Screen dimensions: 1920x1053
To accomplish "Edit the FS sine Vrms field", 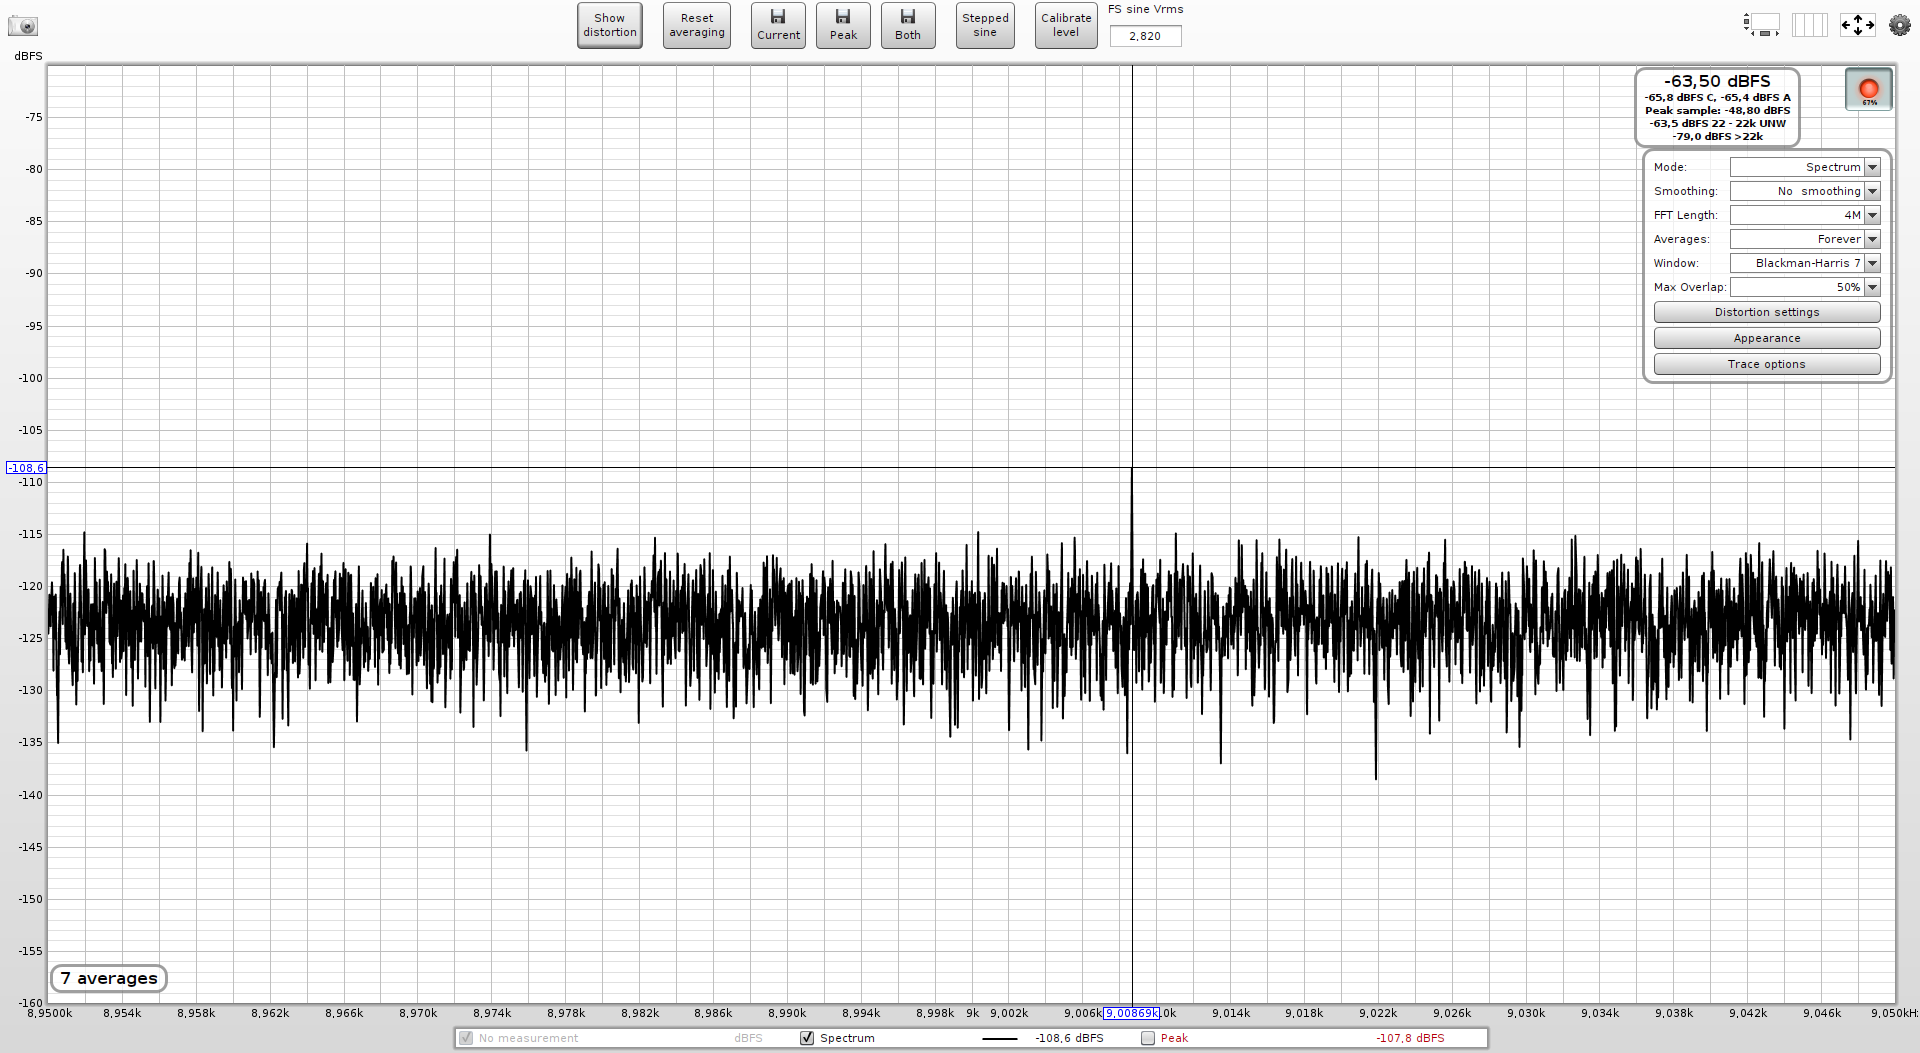I will [1145, 36].
